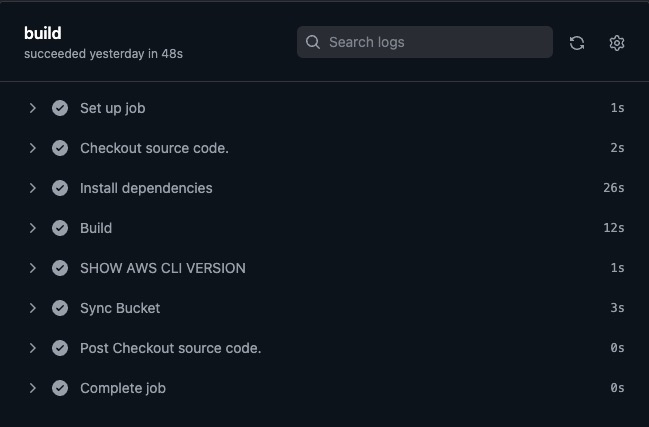Expand the Sync Bucket step
Screen dimensions: 649x427
click(33, 308)
